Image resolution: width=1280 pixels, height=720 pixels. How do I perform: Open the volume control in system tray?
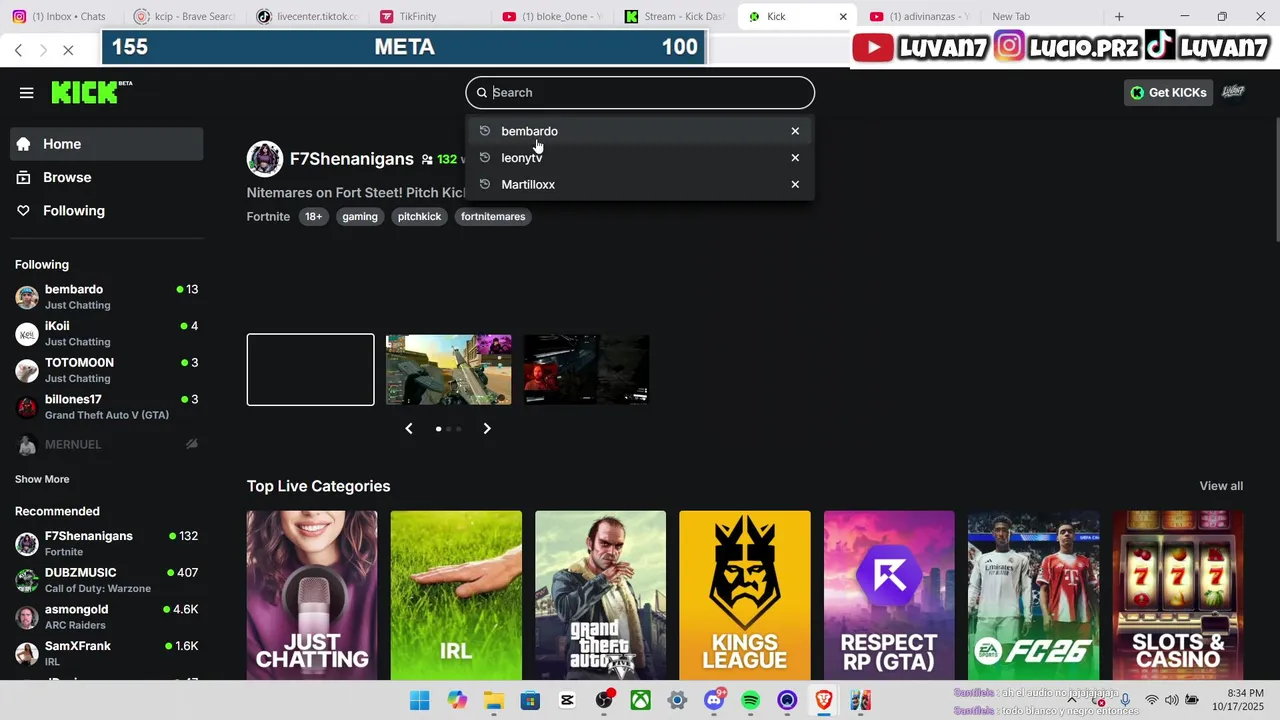pos(1171,700)
